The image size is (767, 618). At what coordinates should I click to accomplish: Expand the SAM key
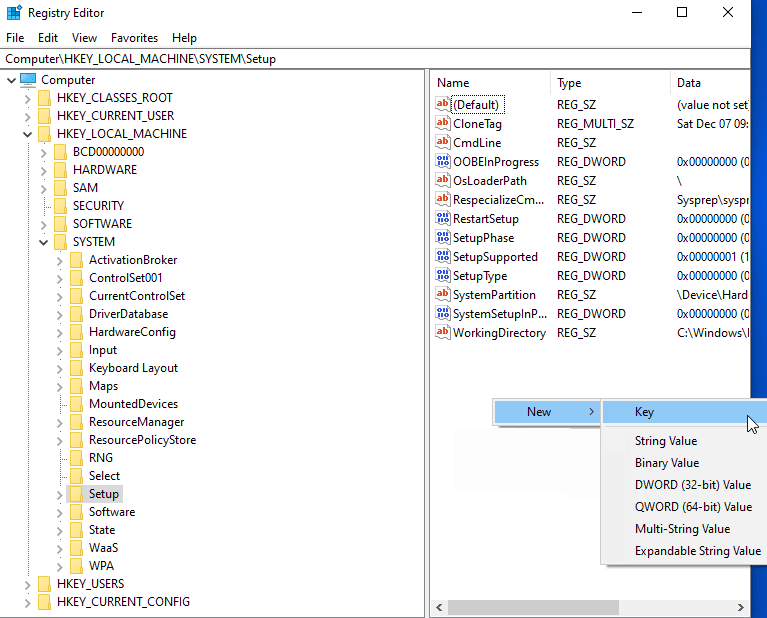click(x=44, y=188)
